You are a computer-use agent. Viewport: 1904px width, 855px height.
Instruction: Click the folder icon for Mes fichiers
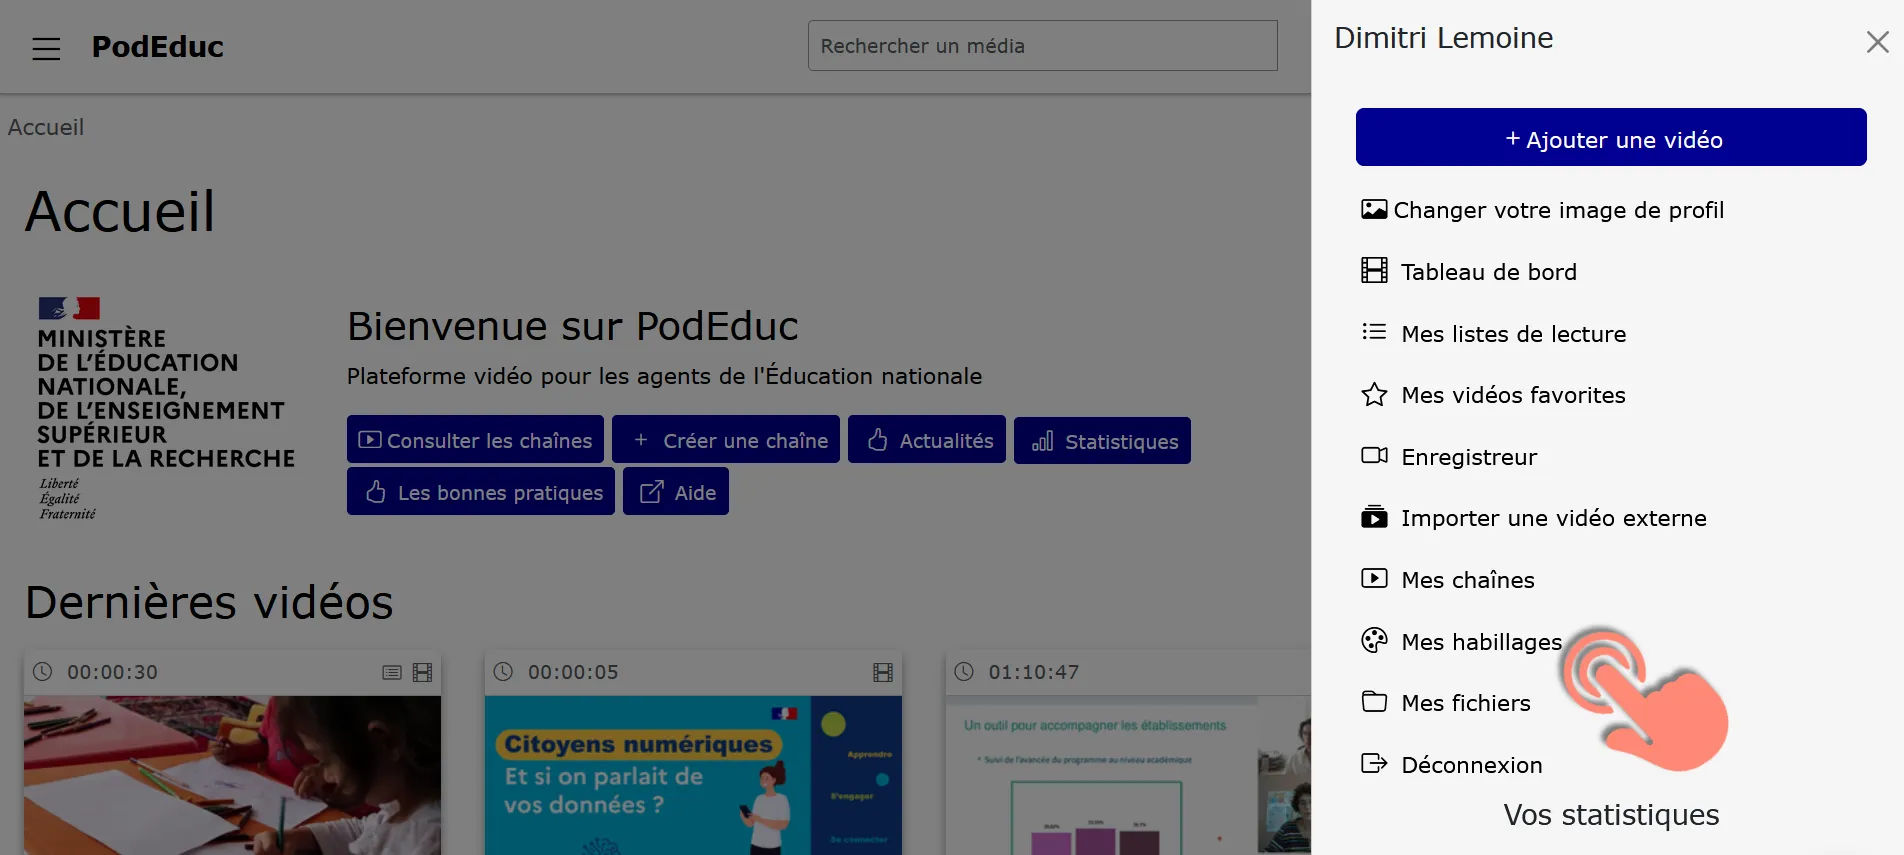1374,702
